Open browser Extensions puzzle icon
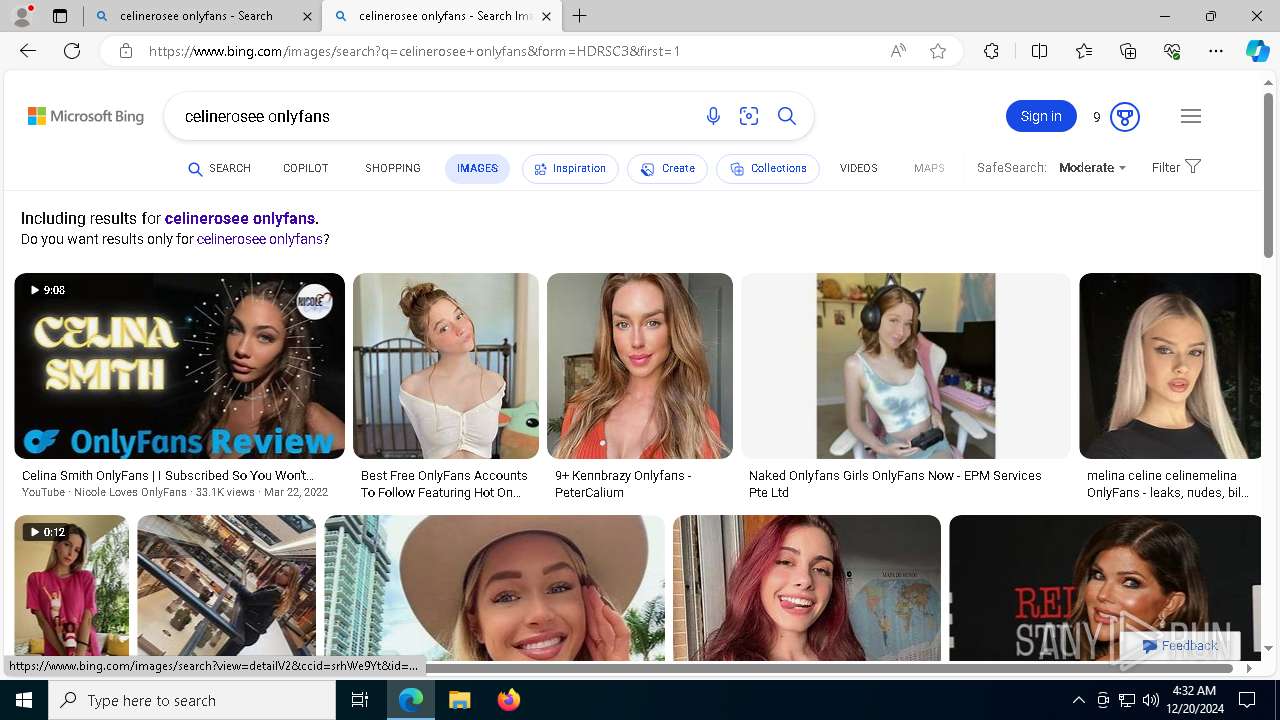The width and height of the screenshot is (1280, 720). (991, 51)
